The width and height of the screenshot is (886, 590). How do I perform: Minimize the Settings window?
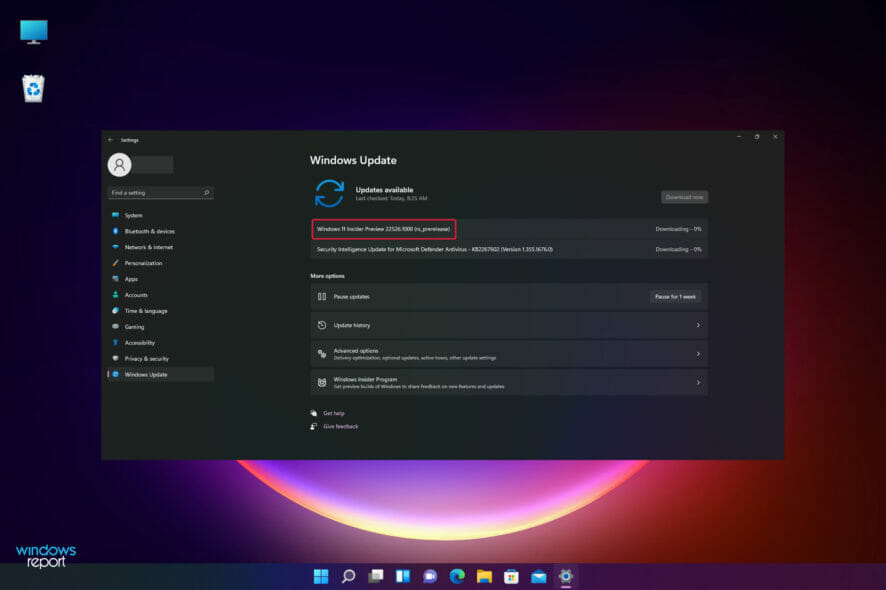point(739,137)
